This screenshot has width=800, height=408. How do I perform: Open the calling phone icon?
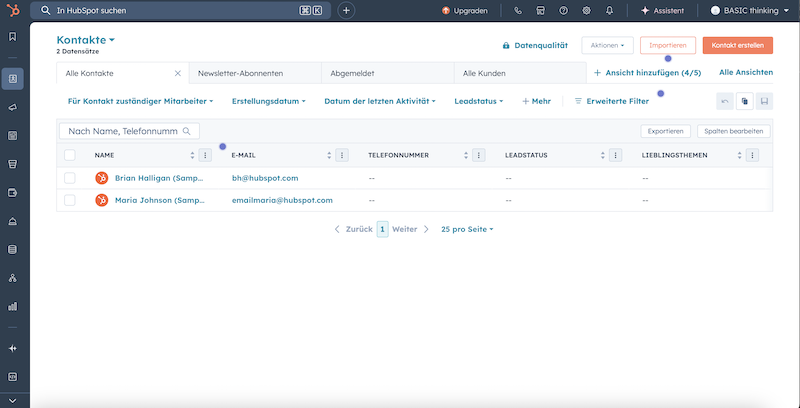[x=517, y=10]
